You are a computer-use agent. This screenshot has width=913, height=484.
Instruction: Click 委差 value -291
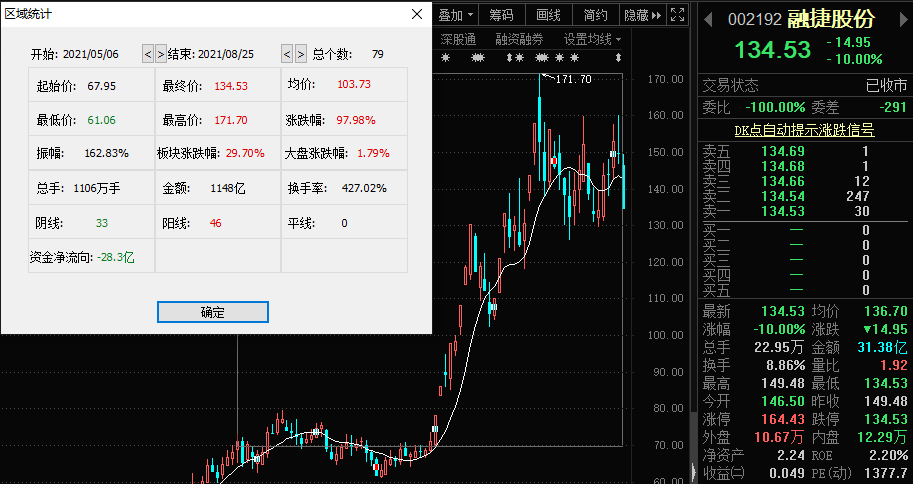(x=893, y=107)
